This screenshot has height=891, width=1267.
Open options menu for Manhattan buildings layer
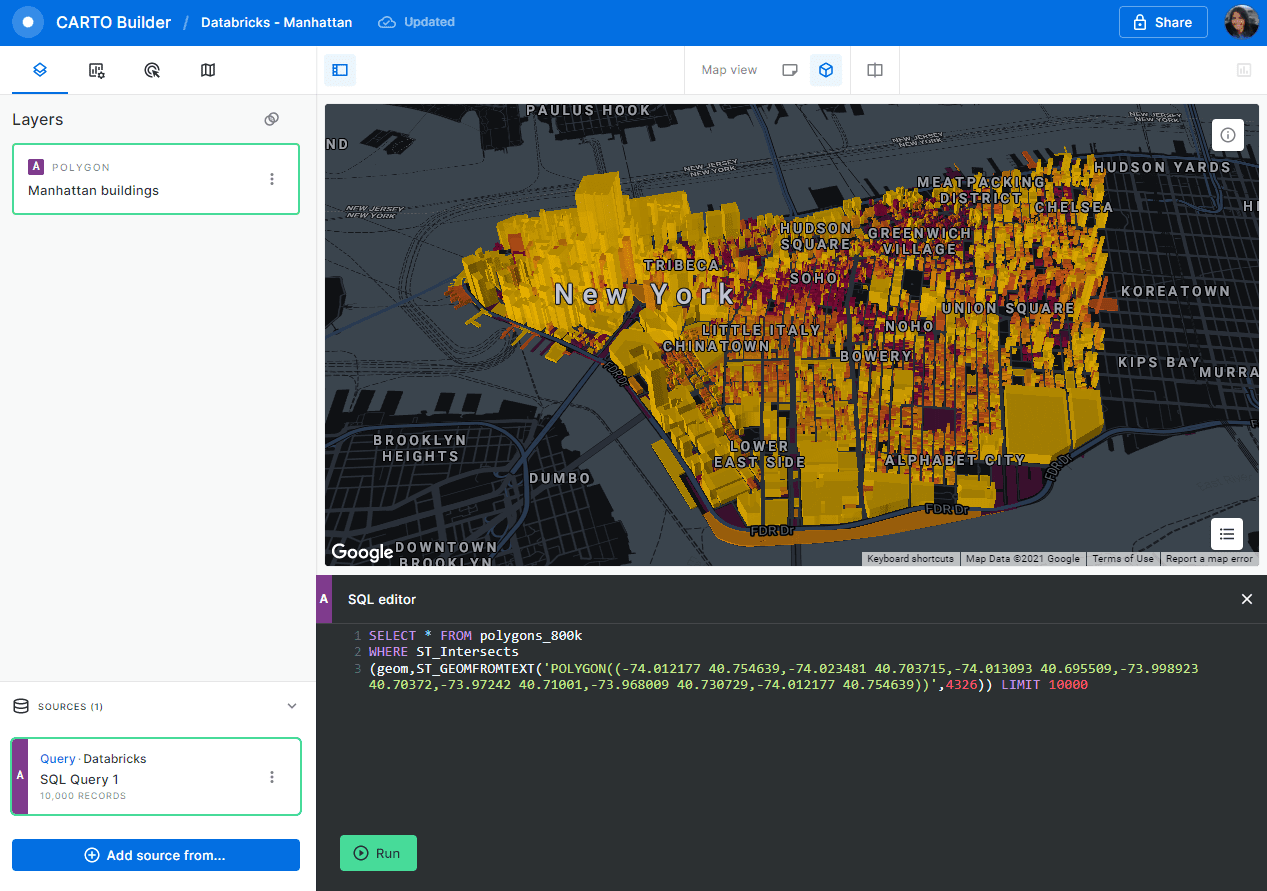pyautogui.click(x=271, y=178)
